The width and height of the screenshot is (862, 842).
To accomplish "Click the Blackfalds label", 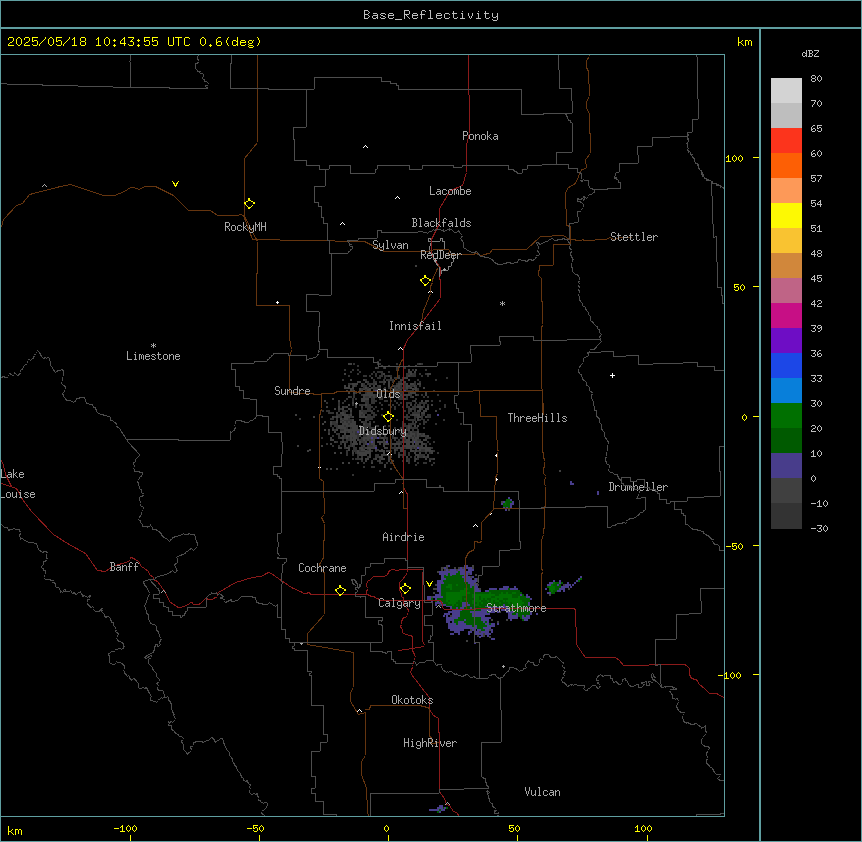I will click(441, 223).
